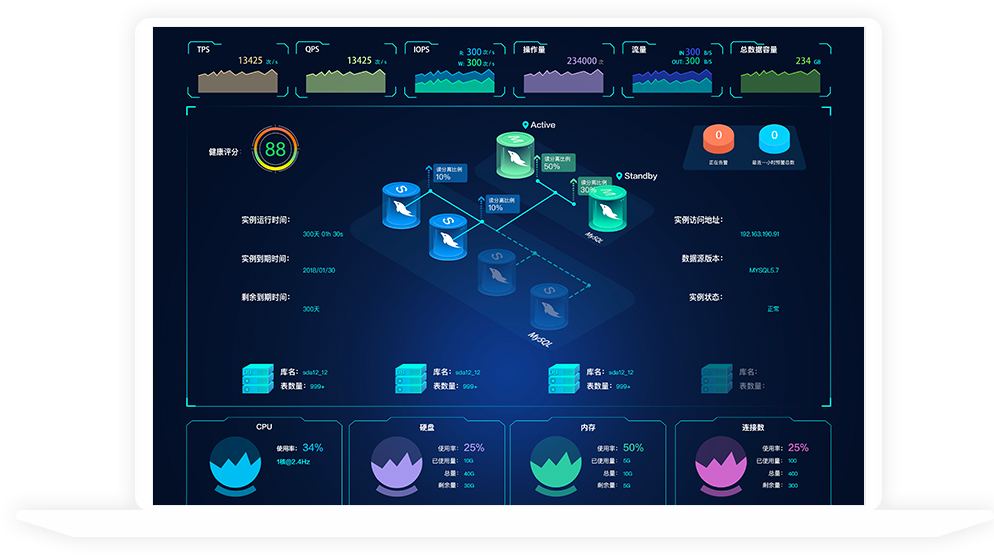This screenshot has width=994, height=555.
Task: Click the 健康评分 label
Action: pos(224,152)
